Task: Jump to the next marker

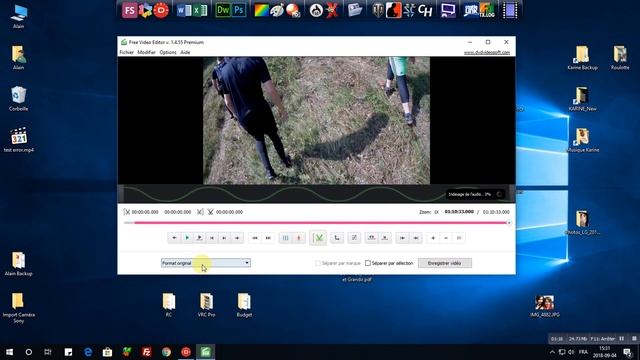Action: pyautogui.click(x=268, y=238)
